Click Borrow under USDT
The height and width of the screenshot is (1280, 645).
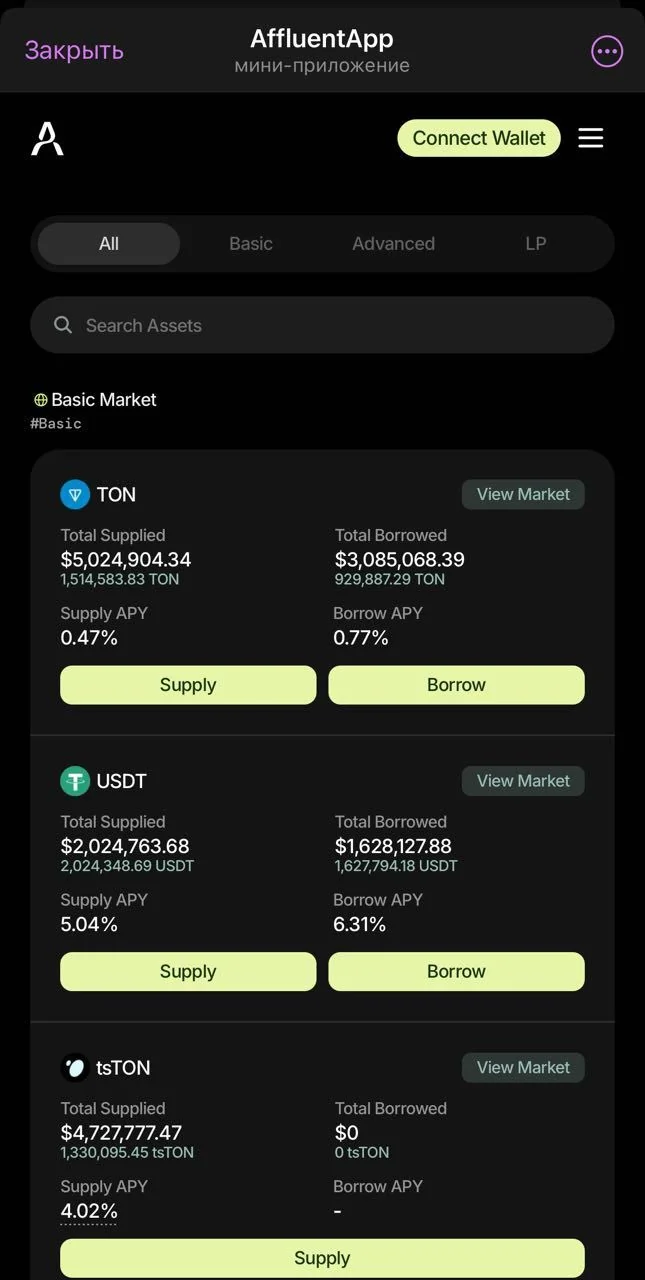click(456, 971)
